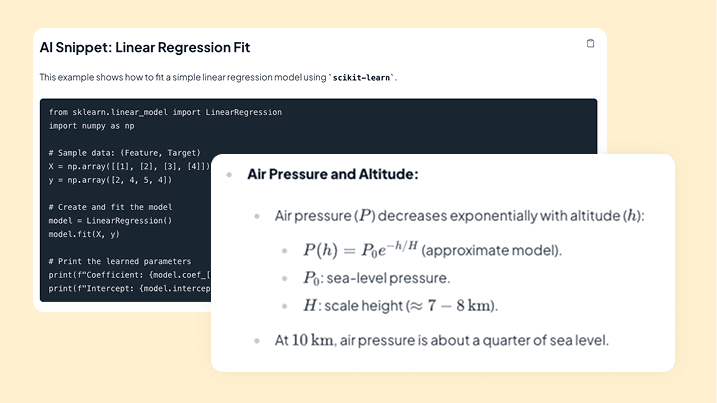The width and height of the screenshot is (717, 403).
Task: Click the 'AI Snippet: Linear Regression Fit' heading
Action: 144,47
